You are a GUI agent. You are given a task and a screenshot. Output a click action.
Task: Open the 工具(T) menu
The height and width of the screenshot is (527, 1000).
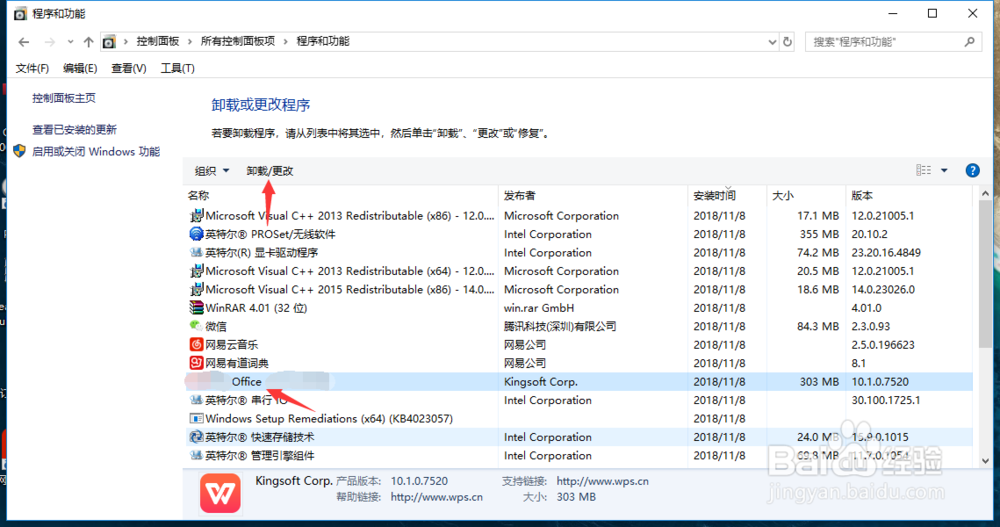point(177,68)
